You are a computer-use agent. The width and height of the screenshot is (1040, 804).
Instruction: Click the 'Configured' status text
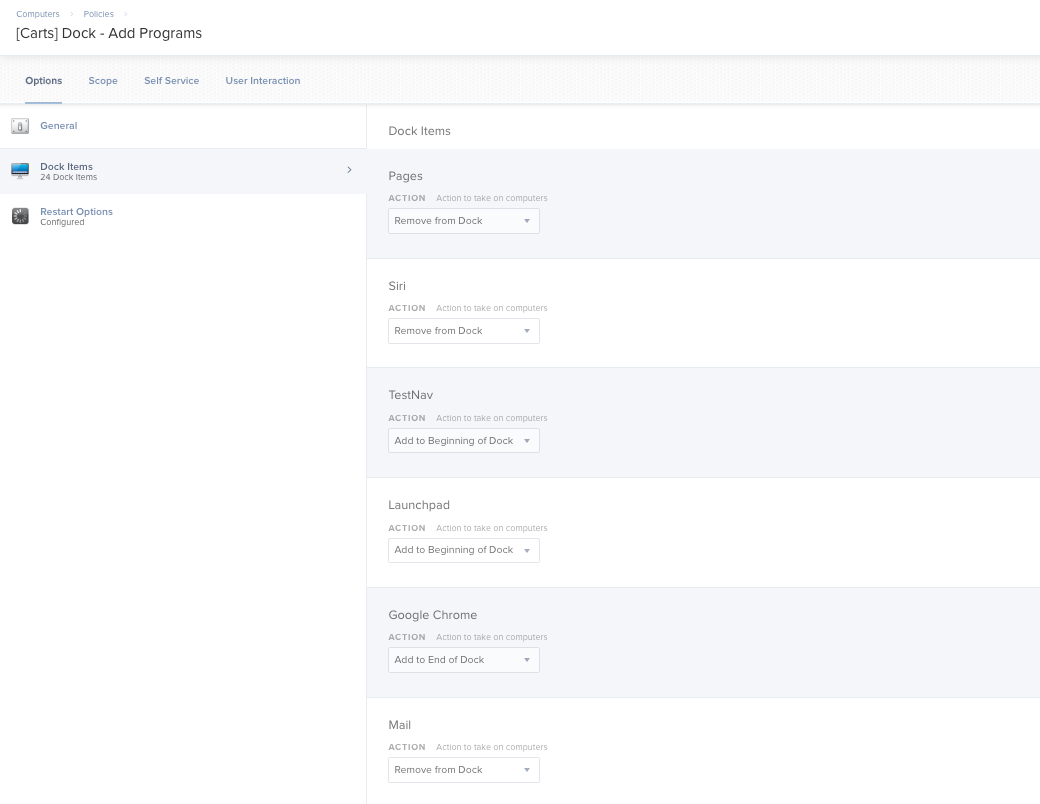62,222
